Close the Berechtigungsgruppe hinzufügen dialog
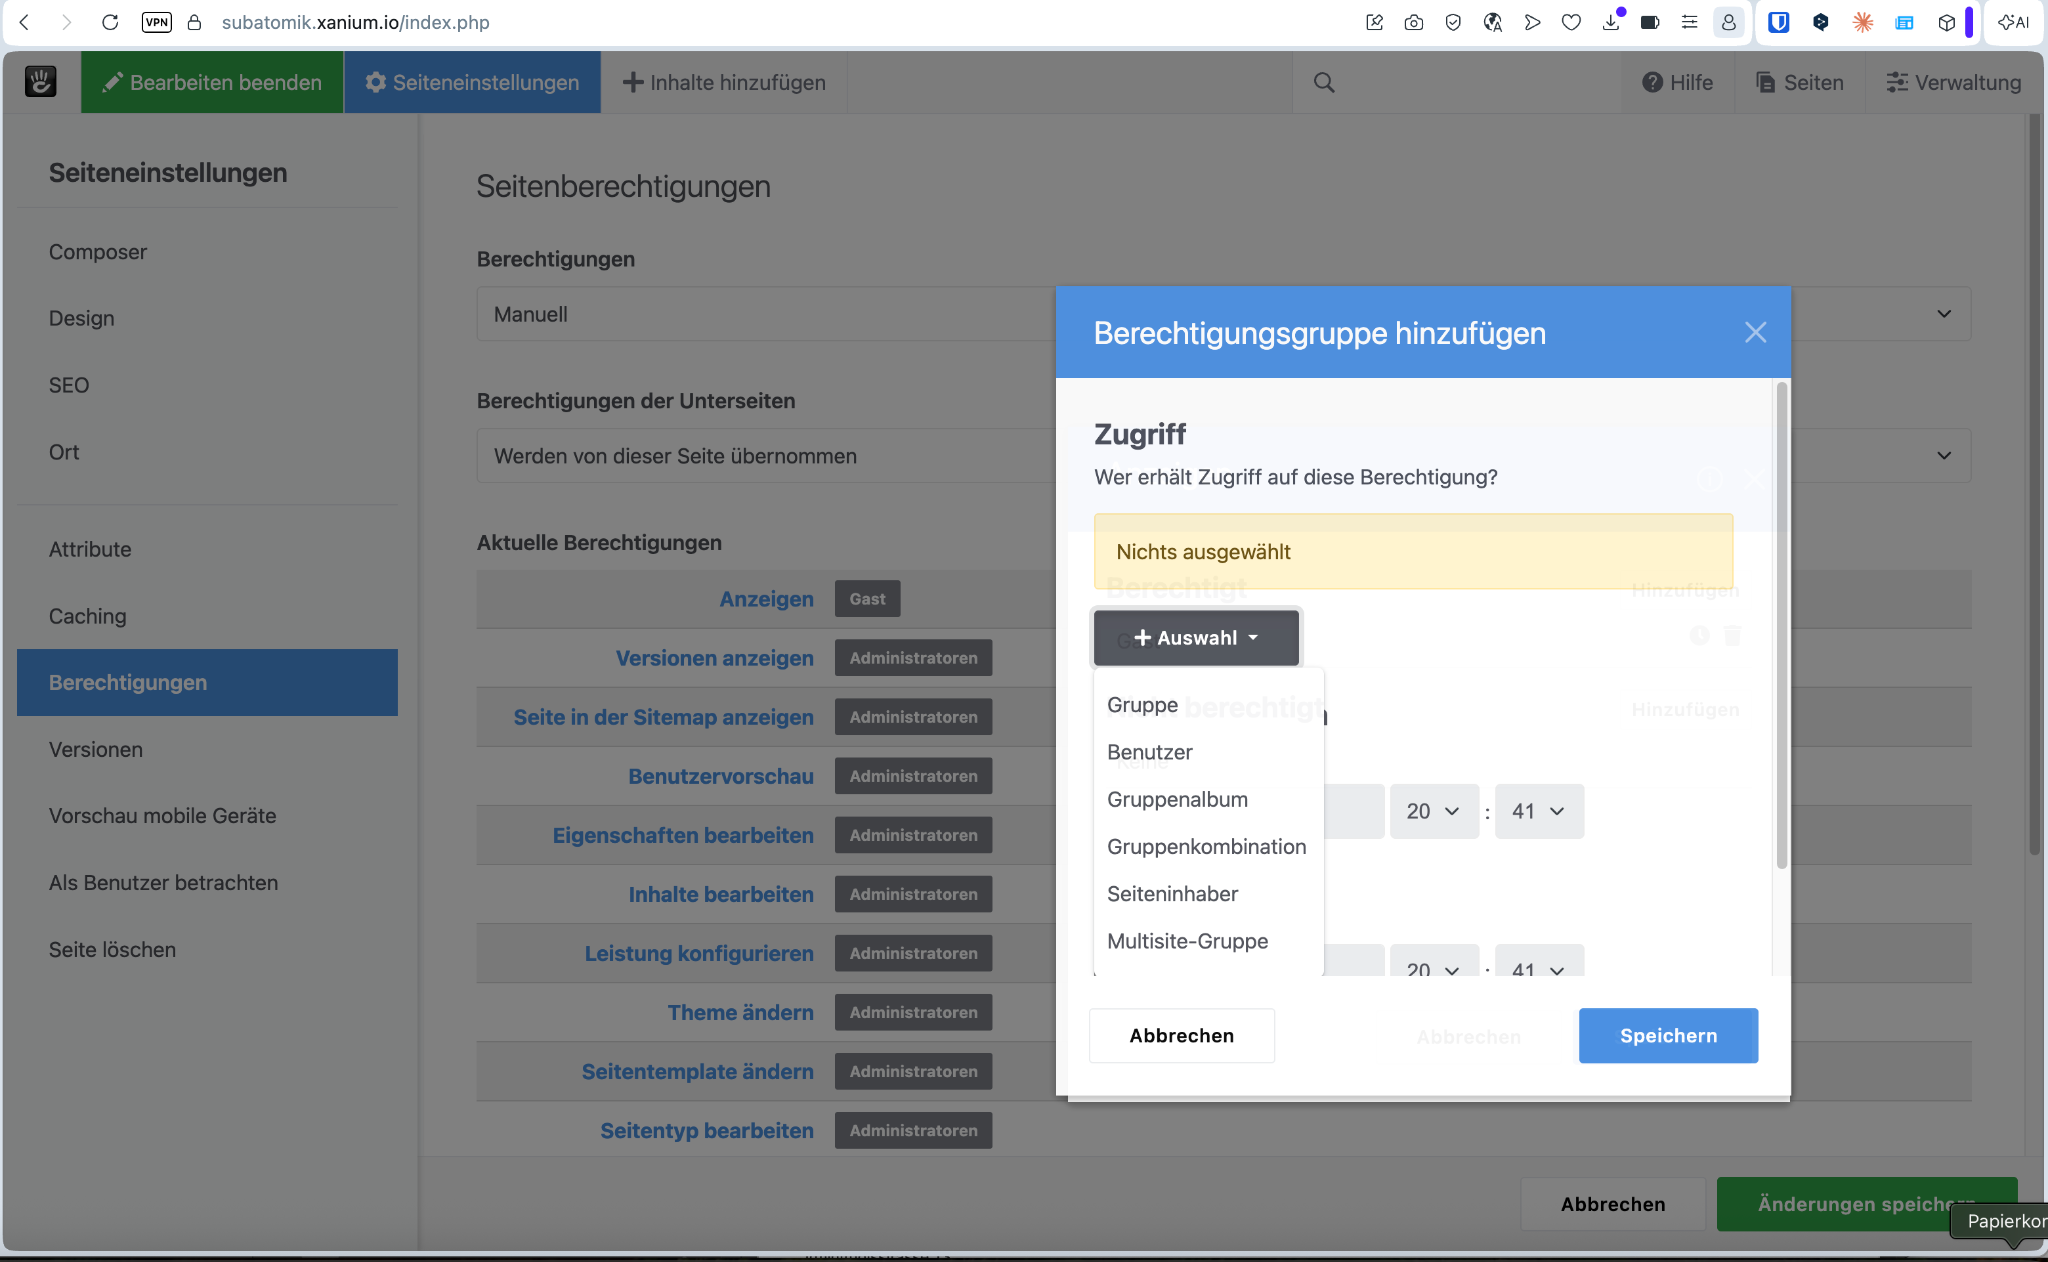Screen dimensions: 2048x1262 coord(1755,333)
